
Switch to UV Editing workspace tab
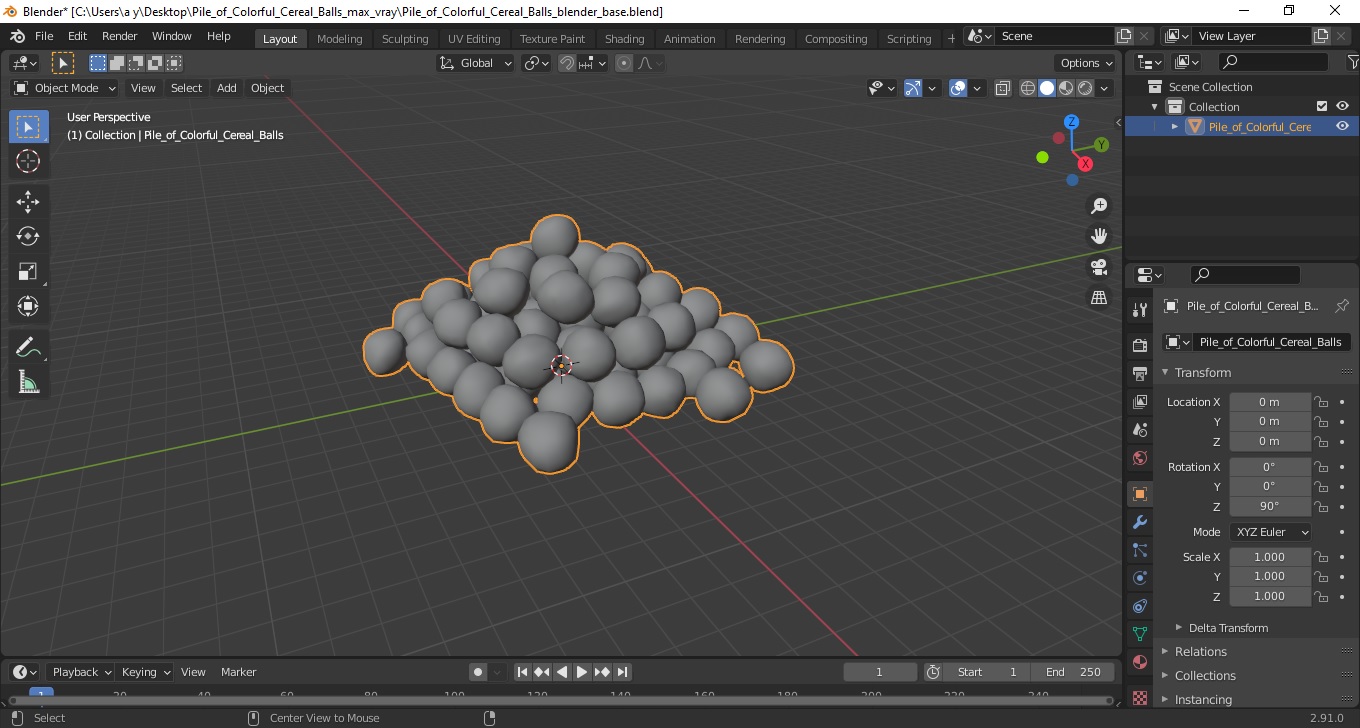(x=474, y=38)
